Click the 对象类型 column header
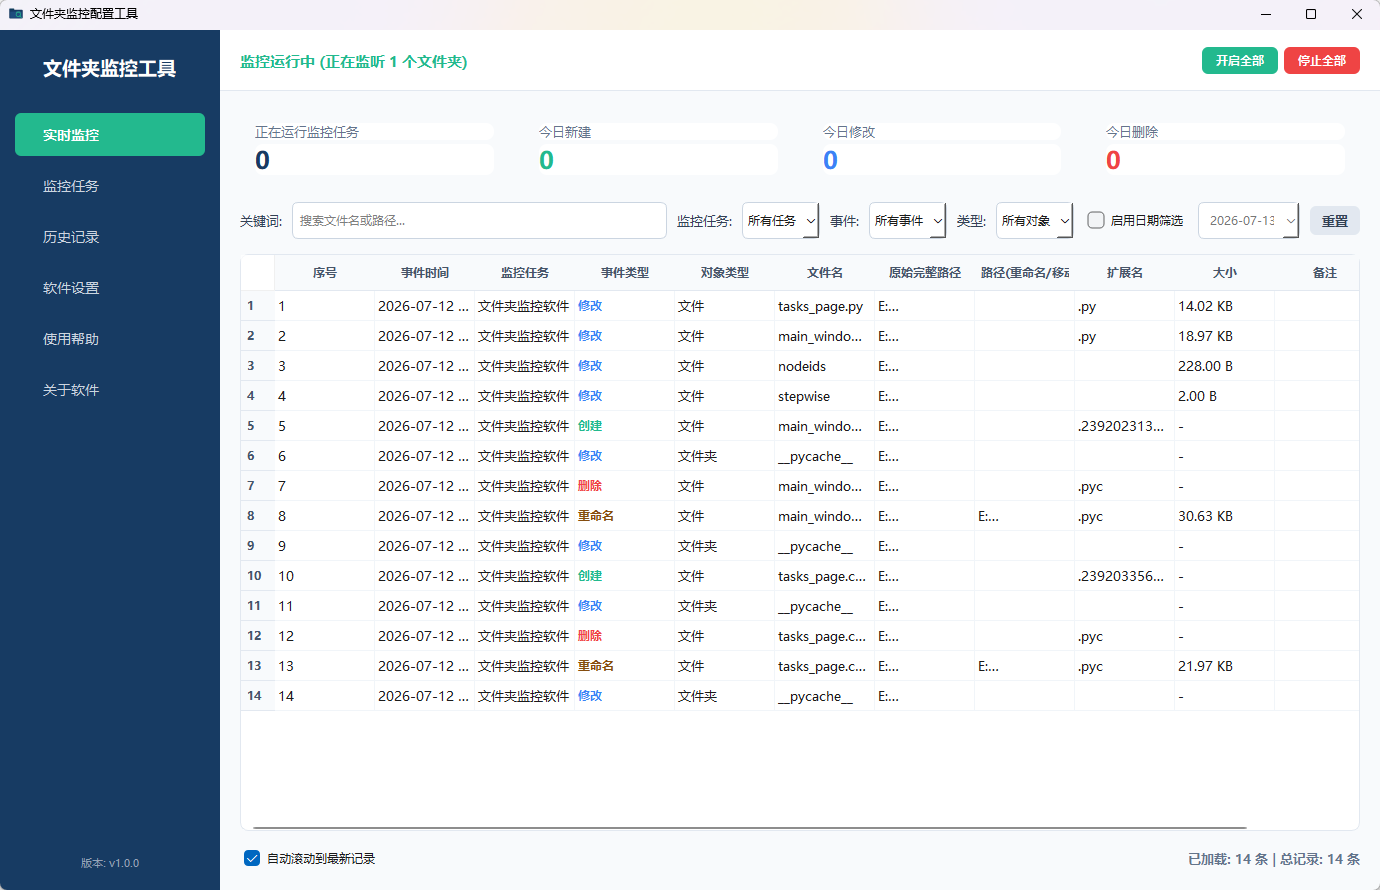Image resolution: width=1380 pixels, height=890 pixels. pyautogui.click(x=725, y=273)
